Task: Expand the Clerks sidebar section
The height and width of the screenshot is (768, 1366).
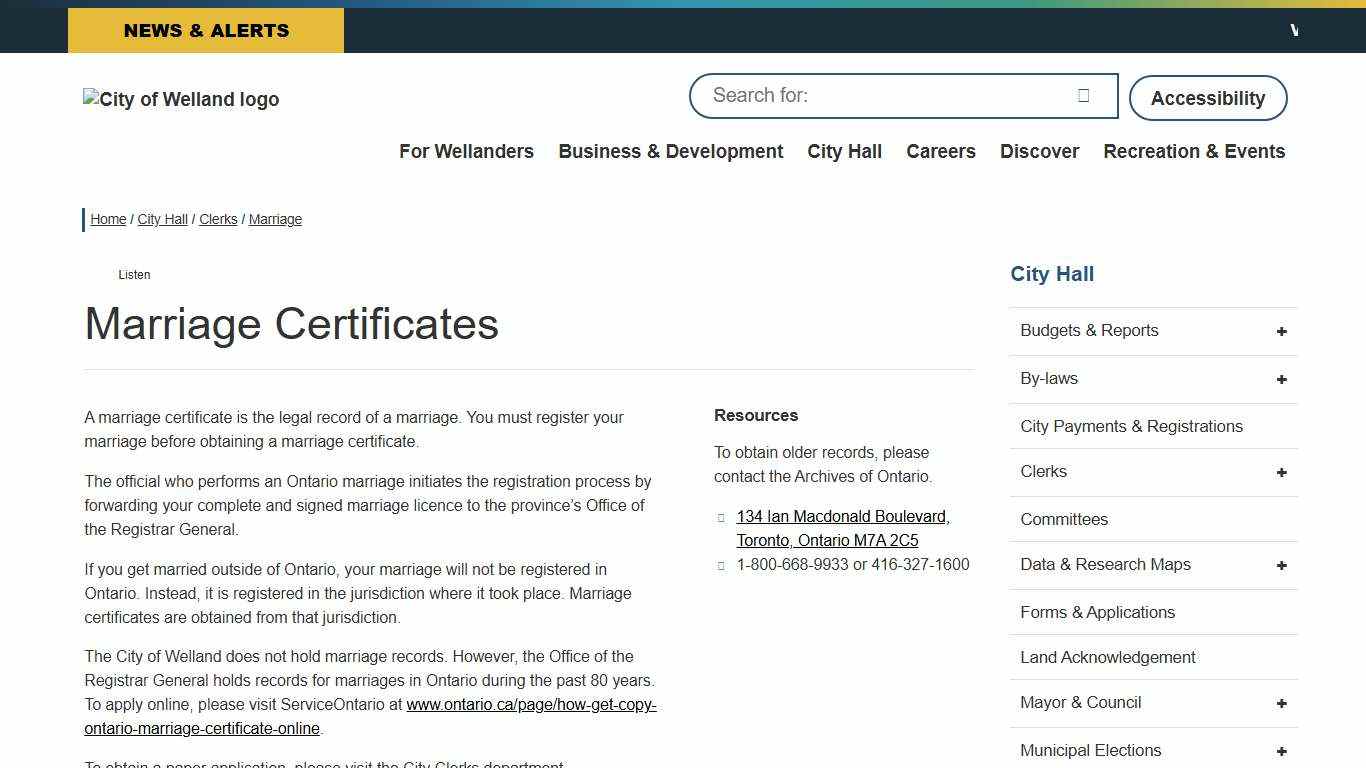Action: click(1281, 472)
